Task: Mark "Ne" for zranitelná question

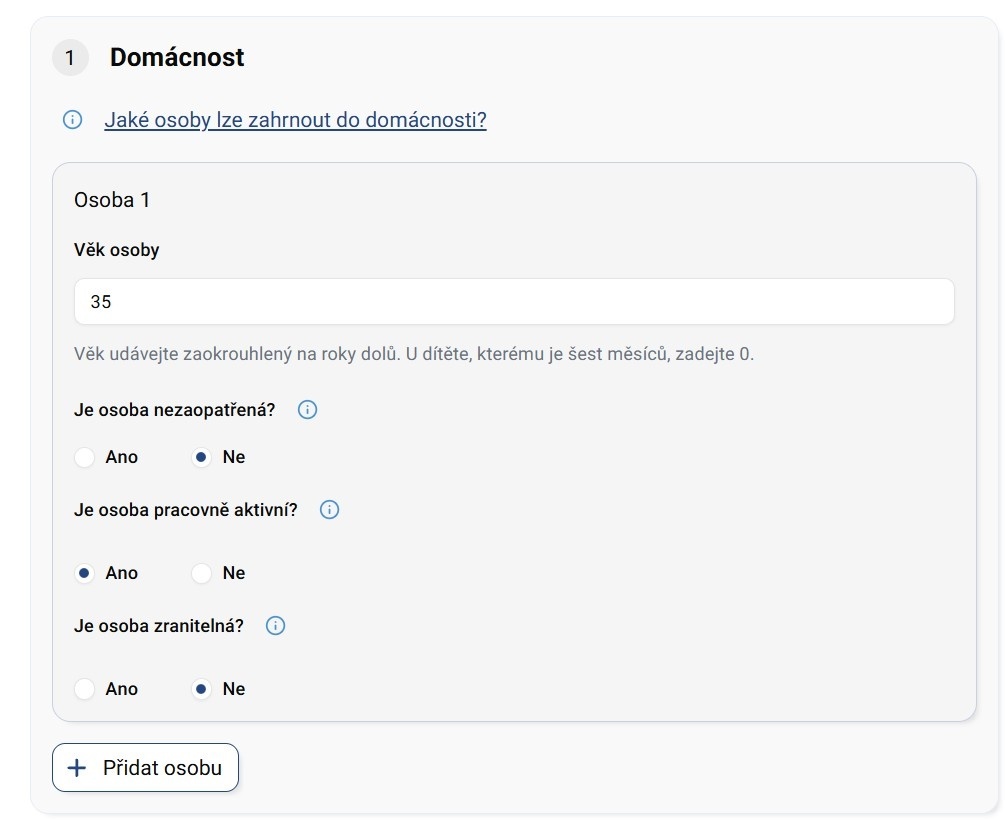Action: pyautogui.click(x=202, y=689)
